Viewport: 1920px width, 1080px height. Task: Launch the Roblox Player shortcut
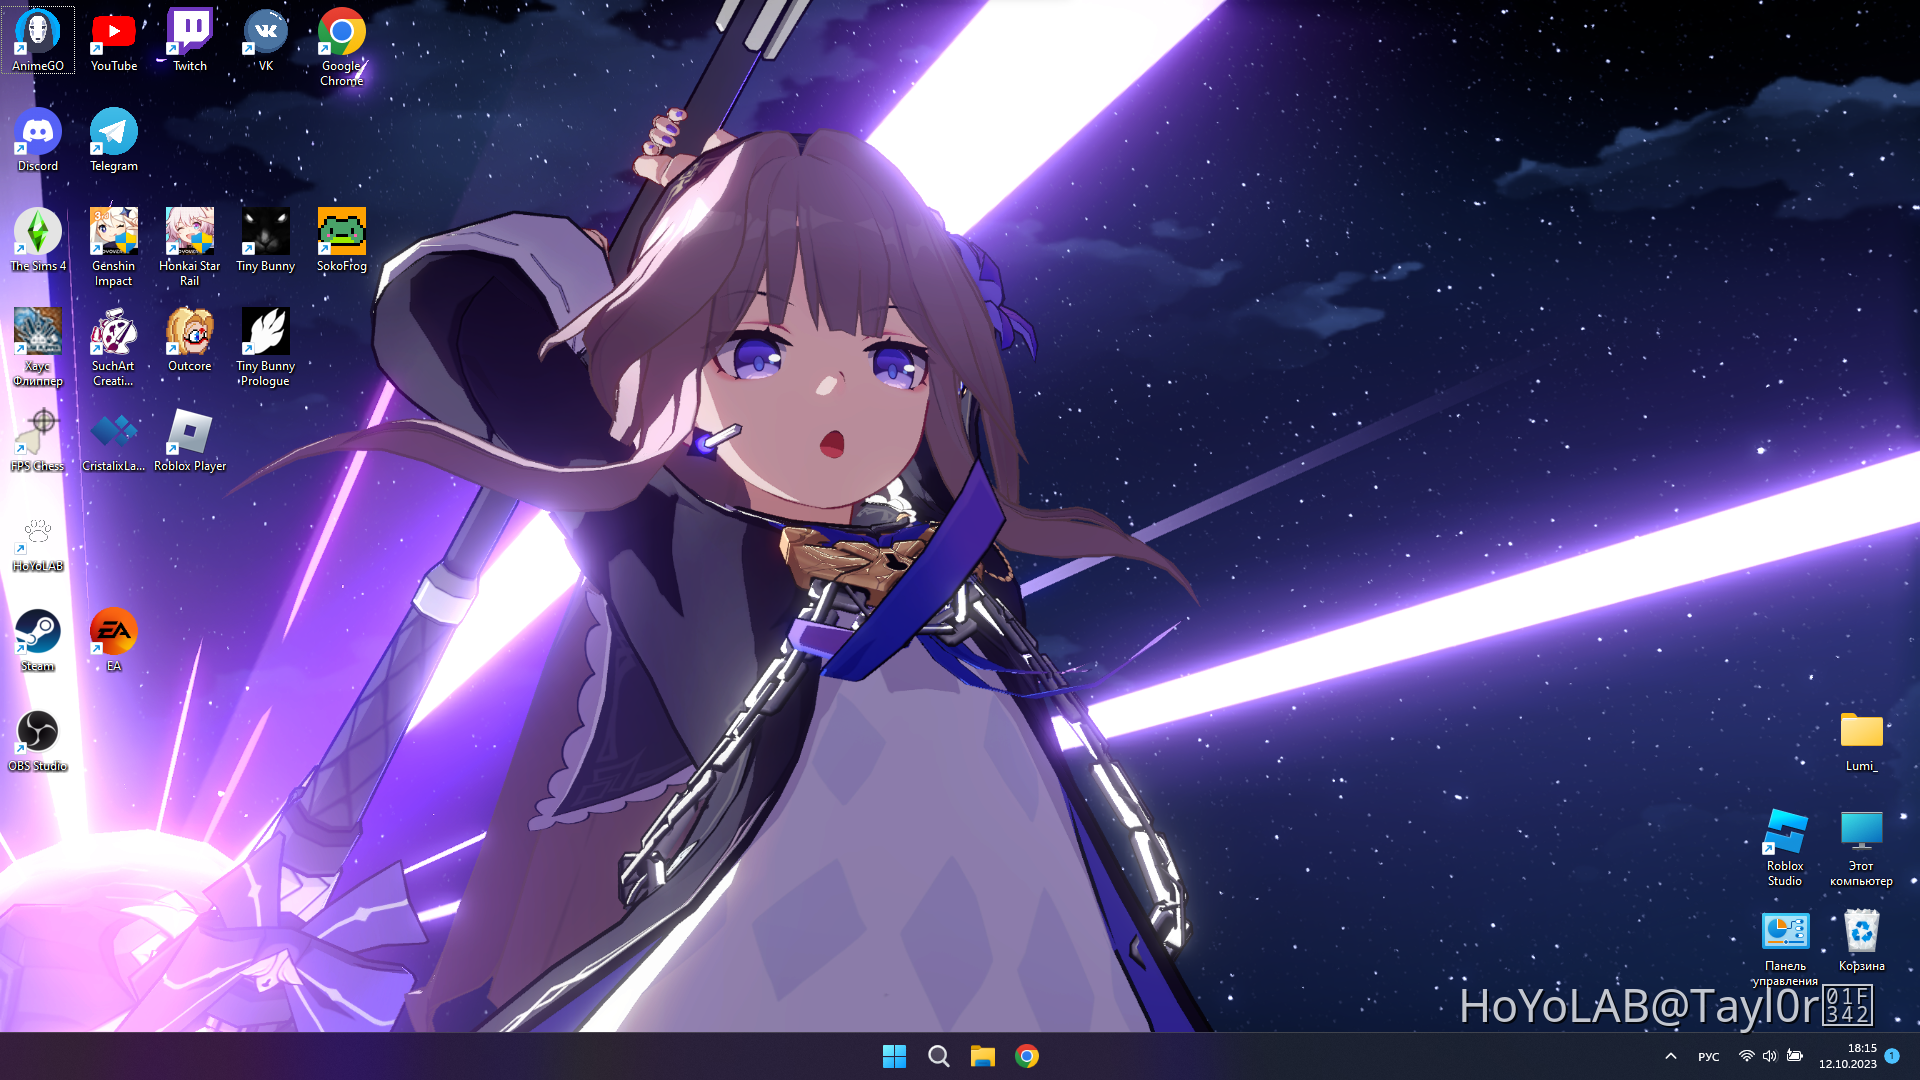[x=190, y=440]
